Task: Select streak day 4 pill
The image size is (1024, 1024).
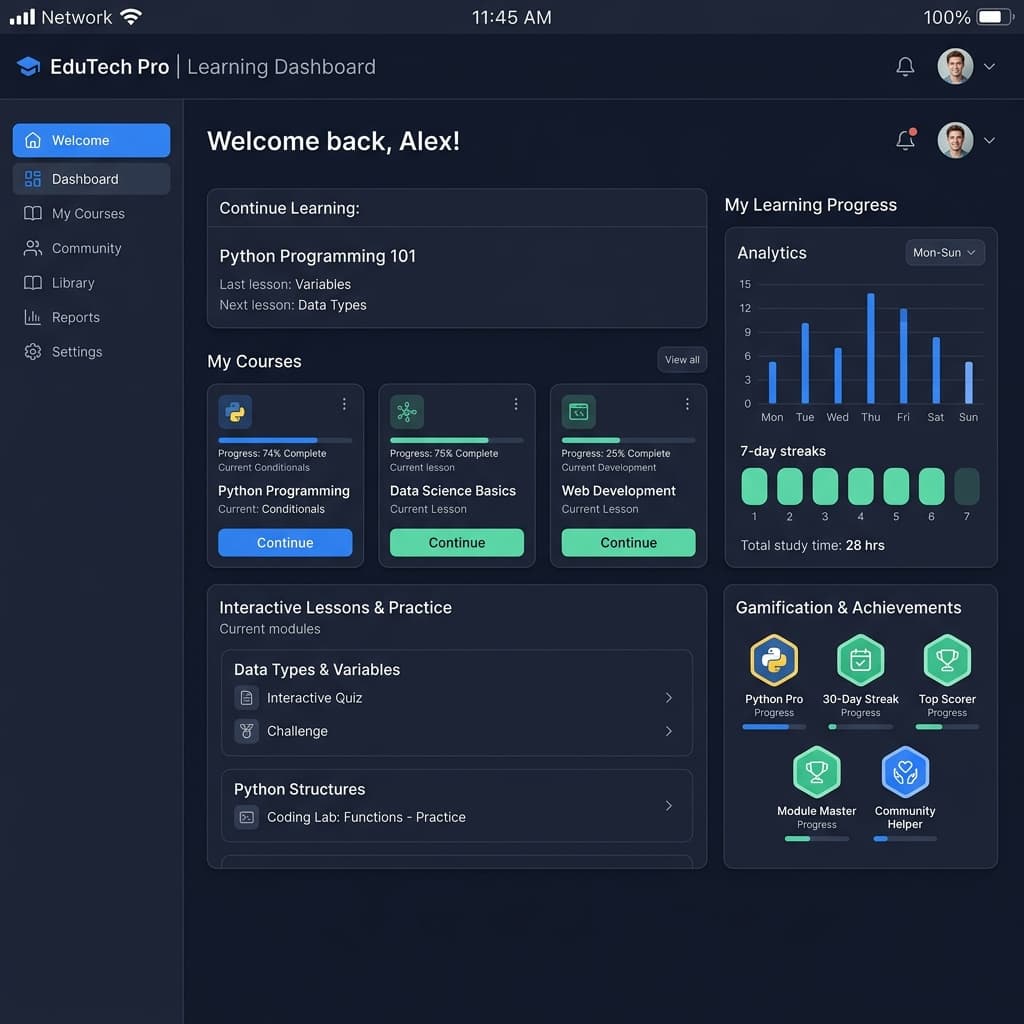Action: (x=861, y=487)
